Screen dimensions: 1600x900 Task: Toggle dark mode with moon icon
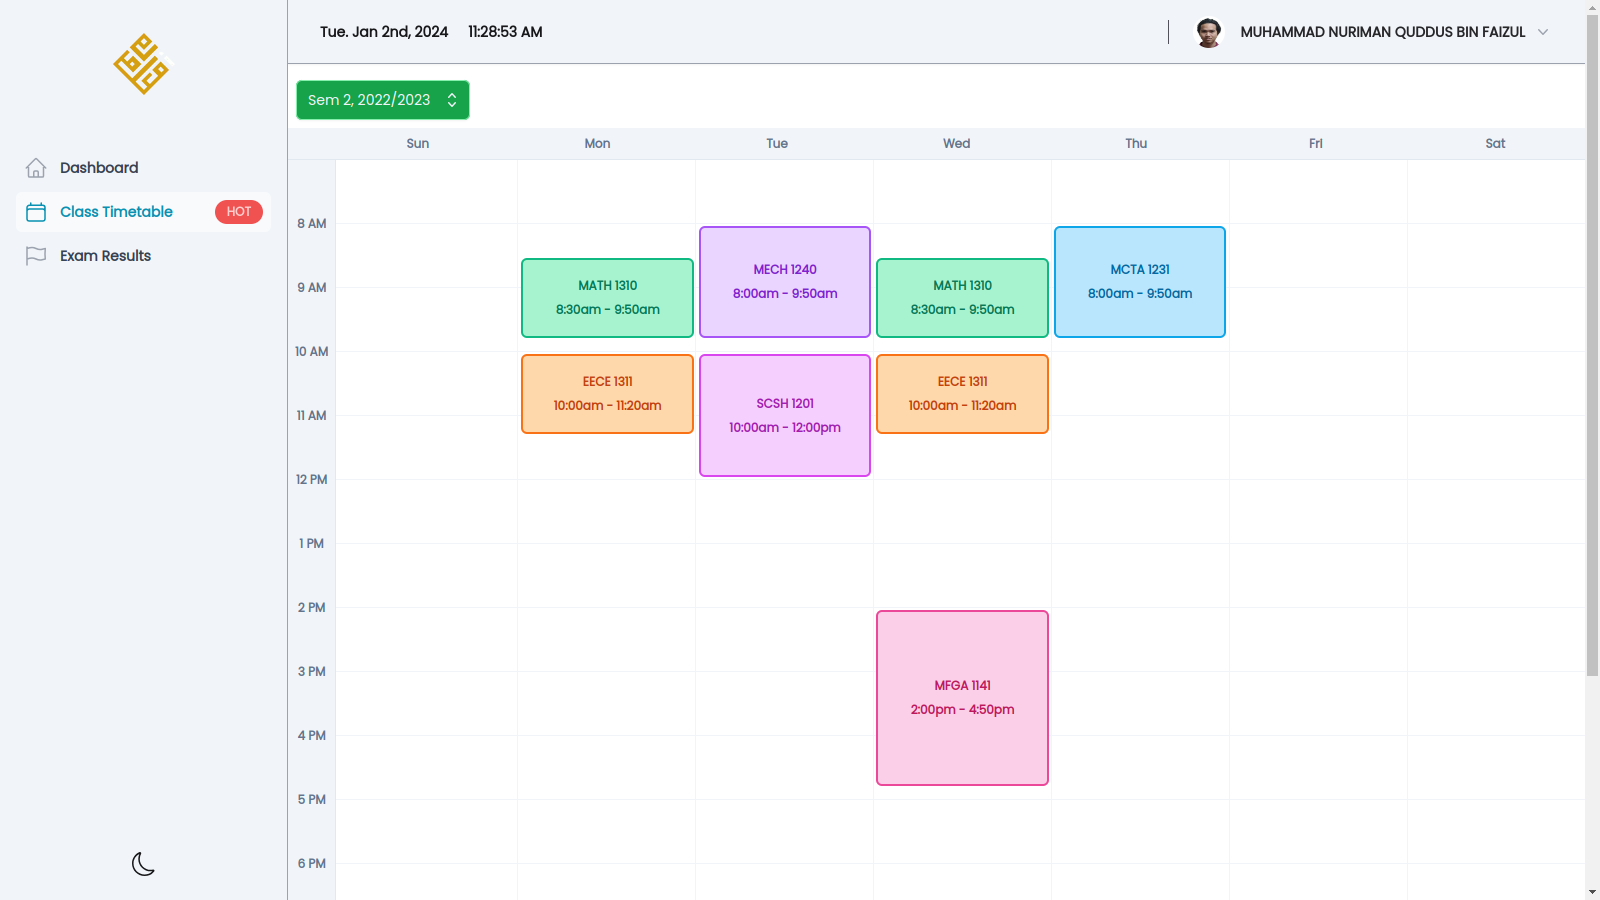pos(143,864)
